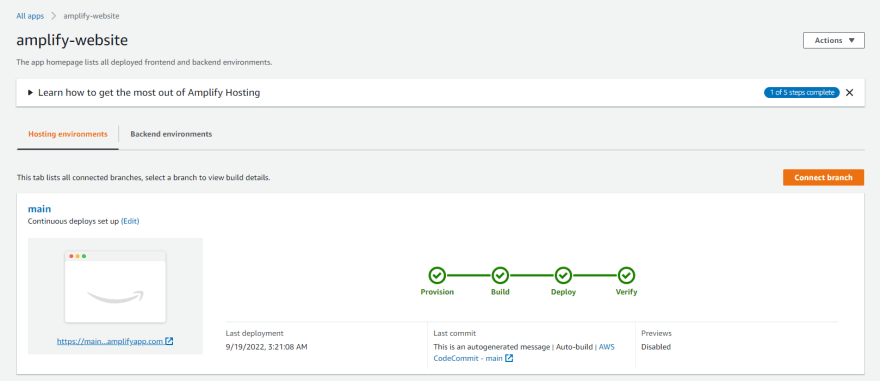Screen dimensions: 880x381
Task: Click the website preview thumbnail
Action: point(115,286)
